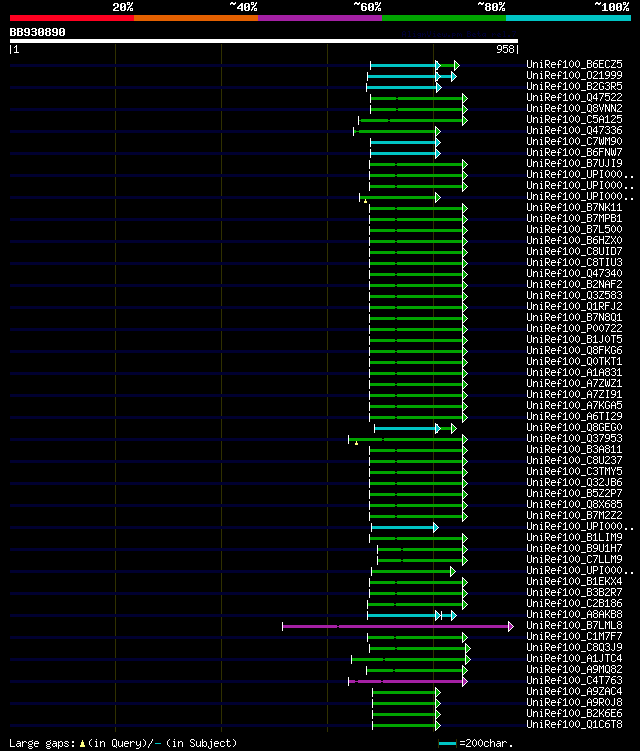Open hit UniRef100_Q47522

tap(574, 97)
